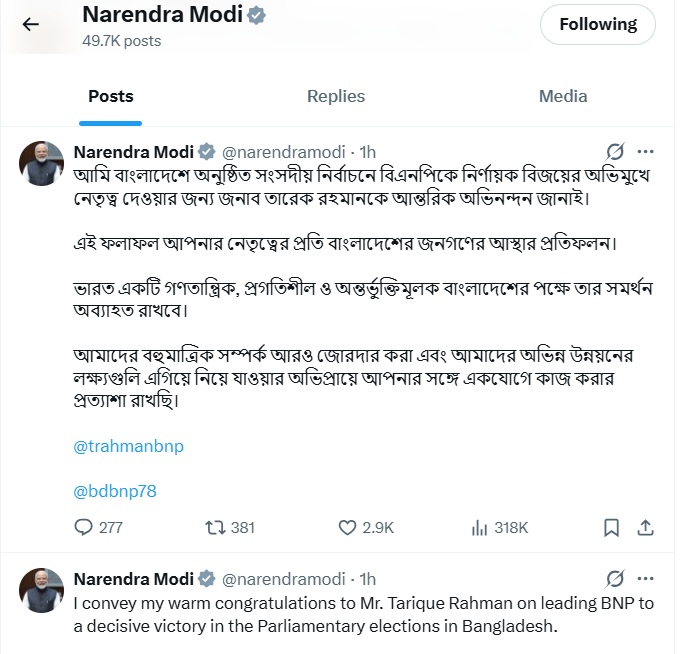The image size is (694, 654).
Task: Click Modi's avatar on first post
Action: pyautogui.click(x=42, y=163)
